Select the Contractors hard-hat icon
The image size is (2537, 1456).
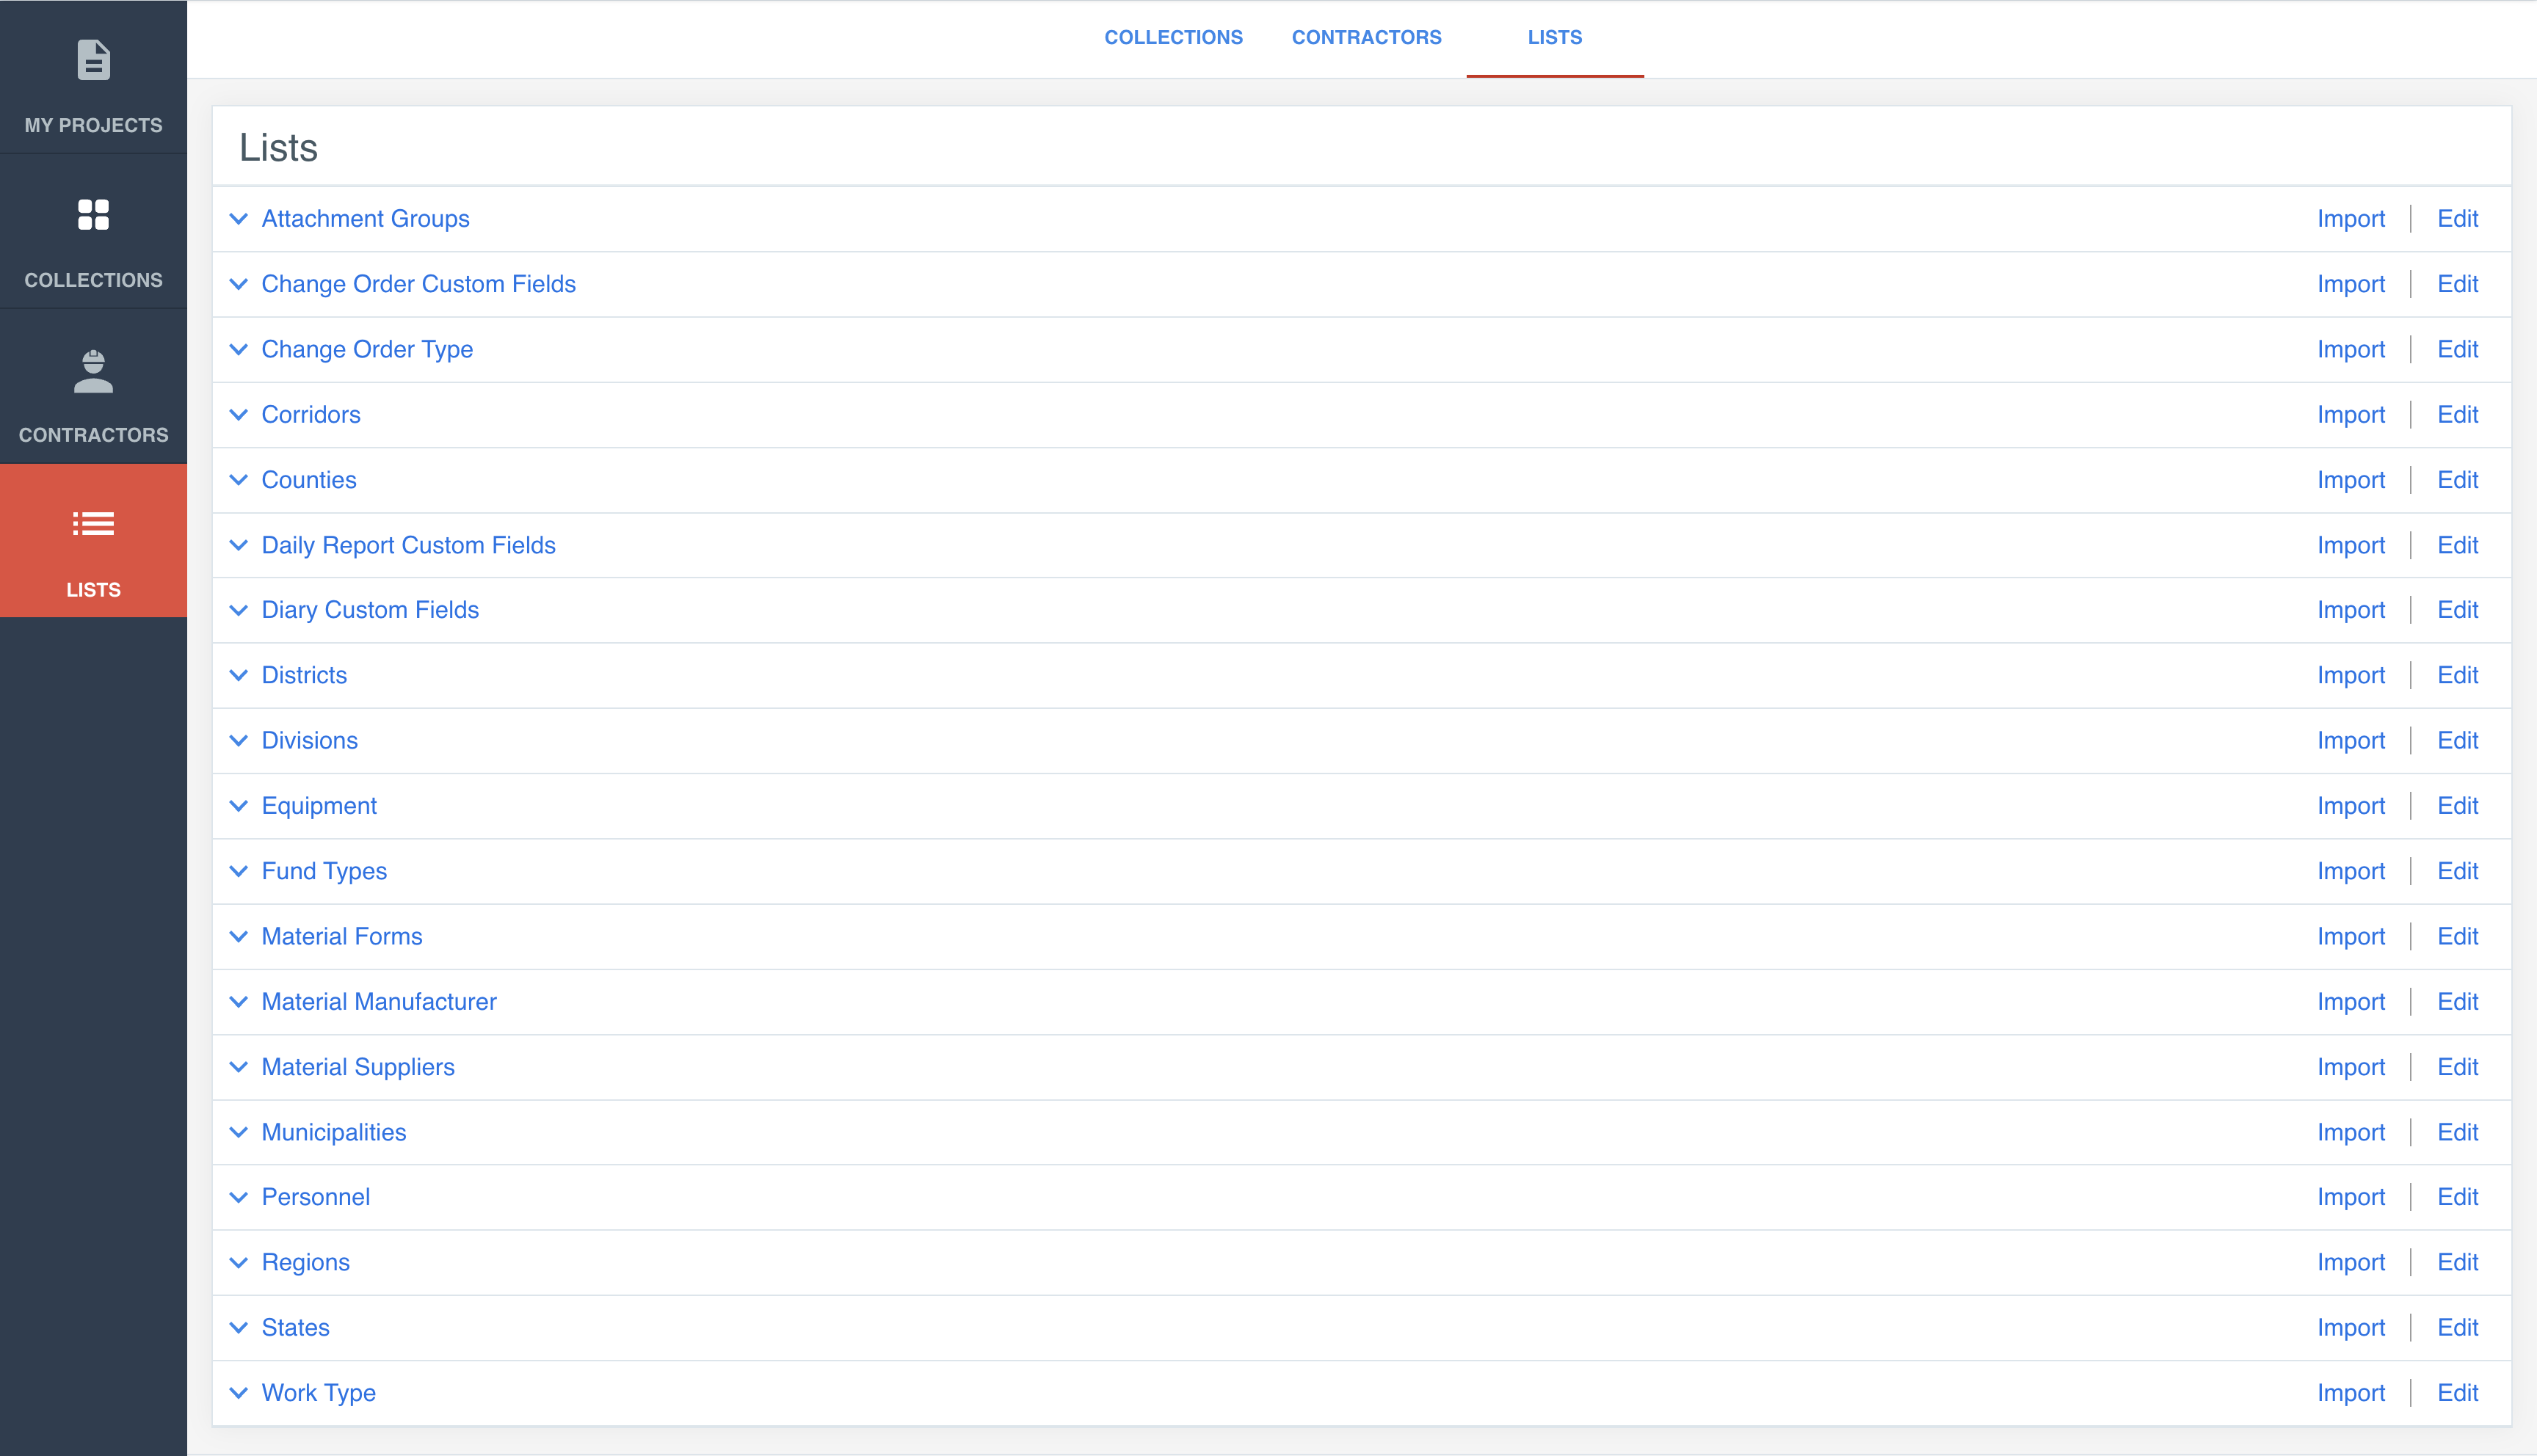coord(93,371)
